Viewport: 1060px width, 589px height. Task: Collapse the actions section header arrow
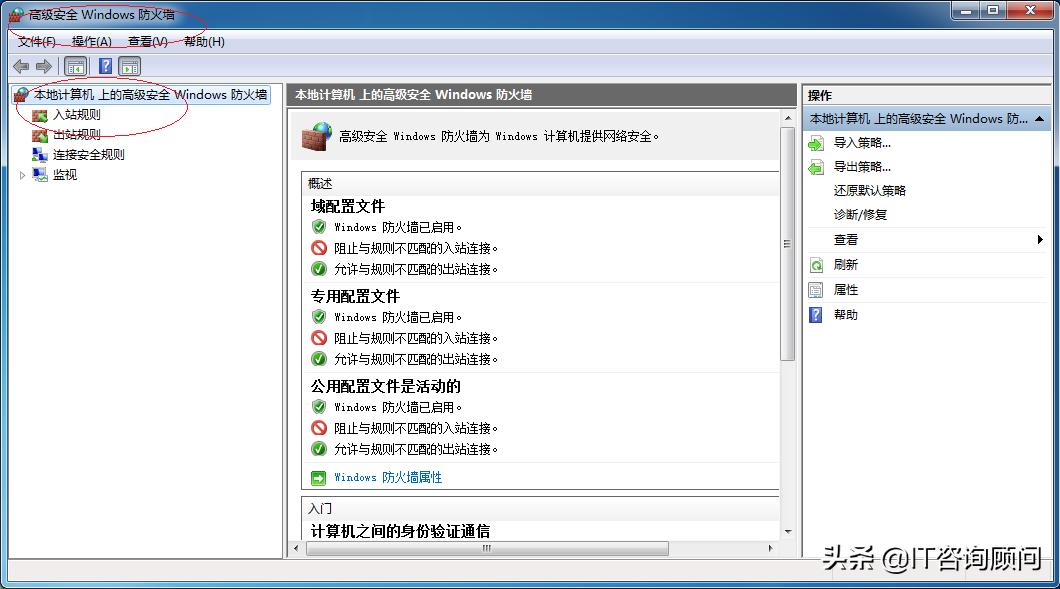tap(1039, 119)
